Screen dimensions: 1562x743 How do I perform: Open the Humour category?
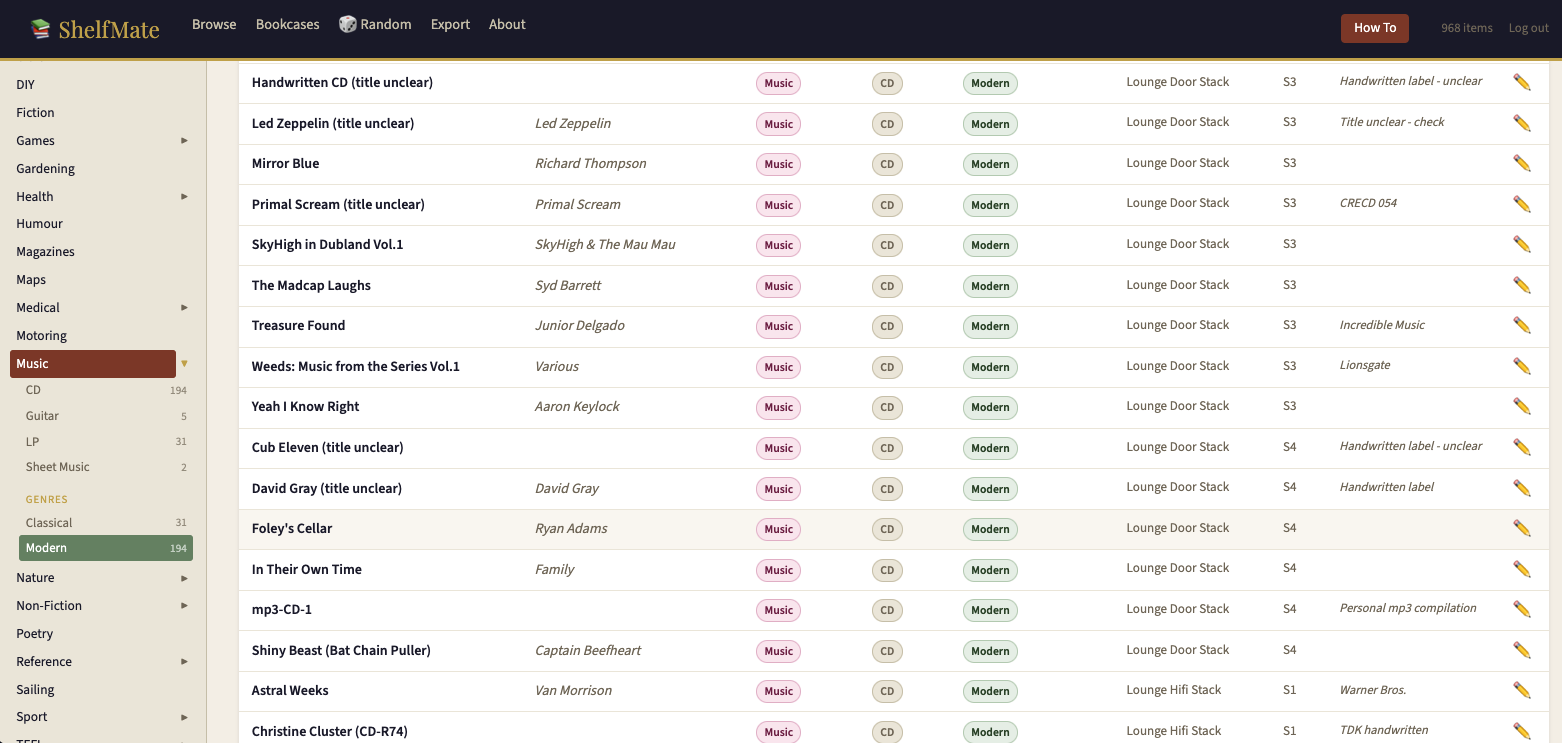point(39,224)
